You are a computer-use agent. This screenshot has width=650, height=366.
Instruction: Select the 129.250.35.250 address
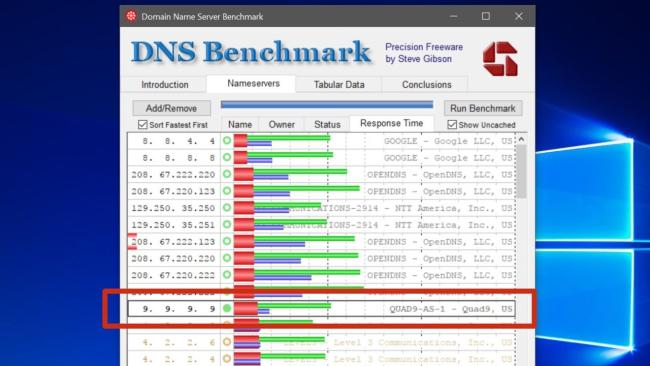pos(173,208)
